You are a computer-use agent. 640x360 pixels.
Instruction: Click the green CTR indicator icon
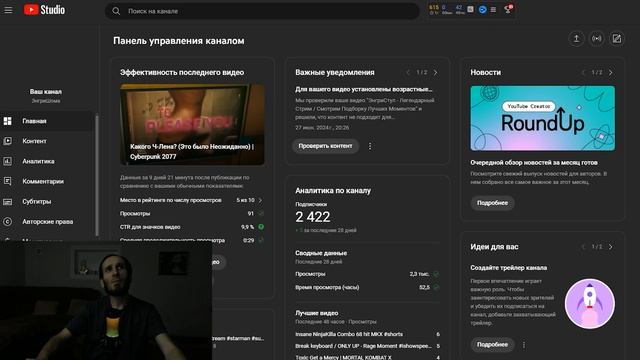coord(261,227)
